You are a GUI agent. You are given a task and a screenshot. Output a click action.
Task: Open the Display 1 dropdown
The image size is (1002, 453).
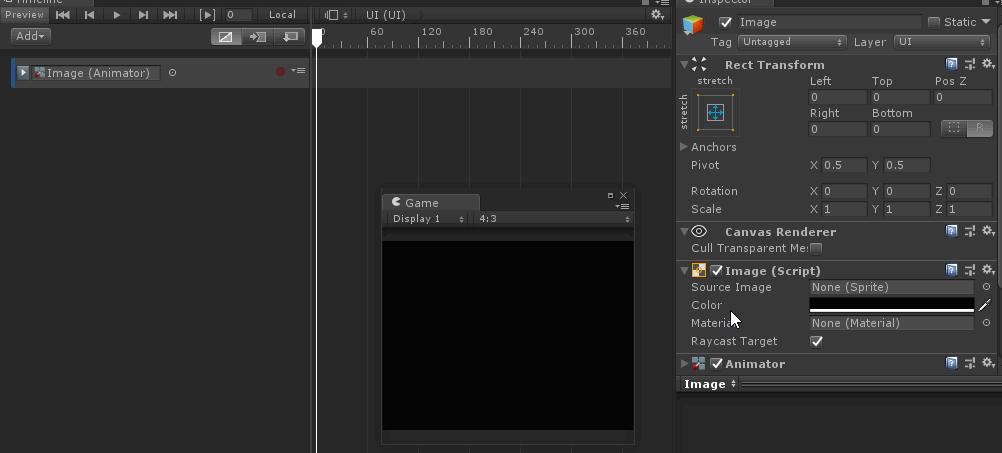pyautogui.click(x=428, y=219)
